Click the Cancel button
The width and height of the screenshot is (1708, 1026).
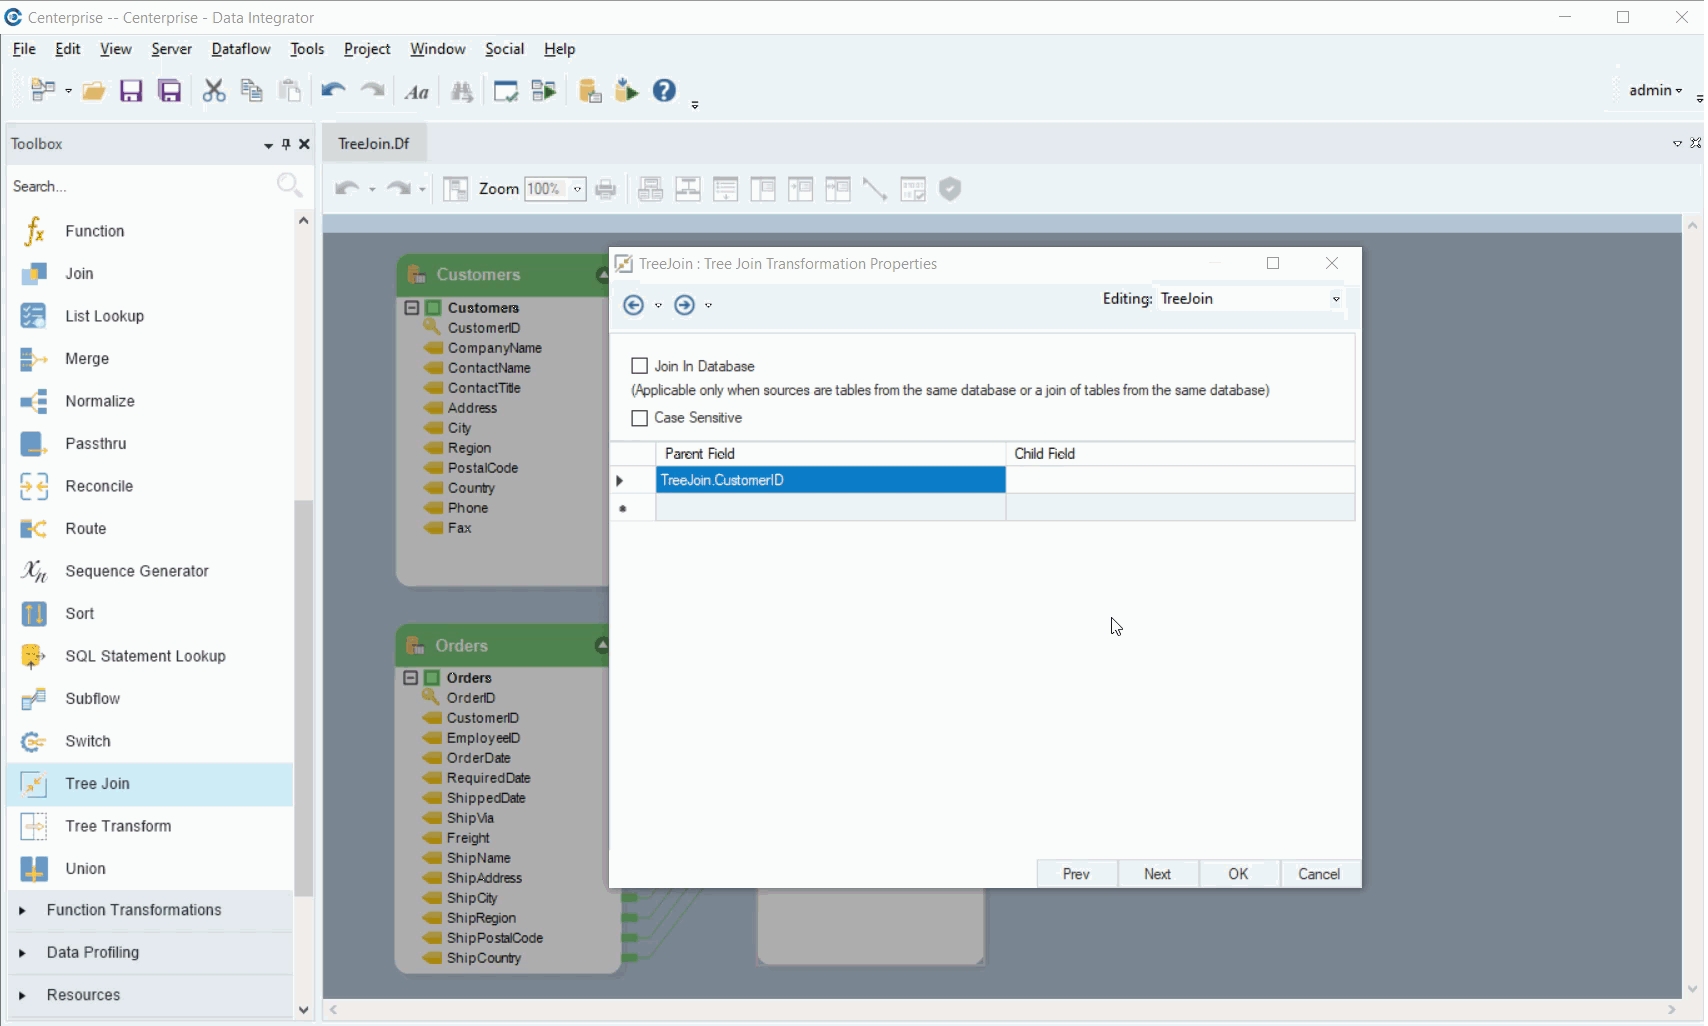click(1319, 875)
